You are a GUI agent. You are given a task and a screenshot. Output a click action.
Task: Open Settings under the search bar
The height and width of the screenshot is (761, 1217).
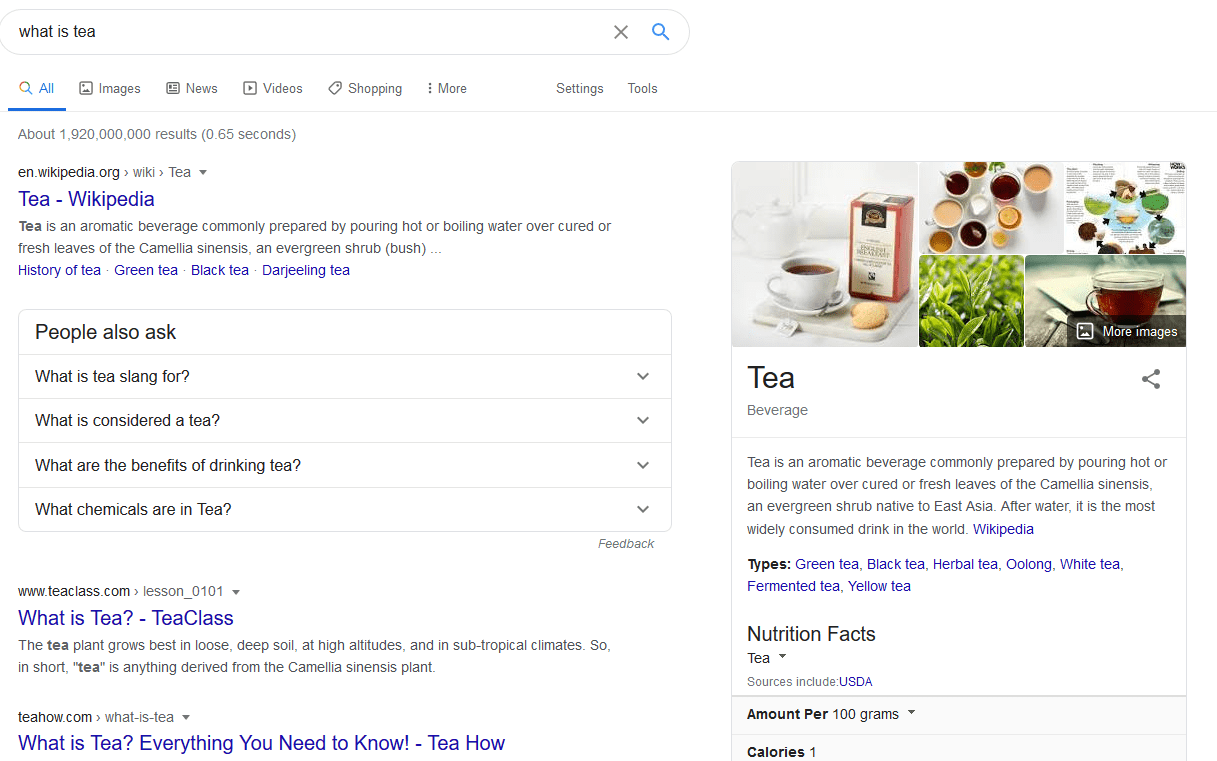click(x=580, y=88)
